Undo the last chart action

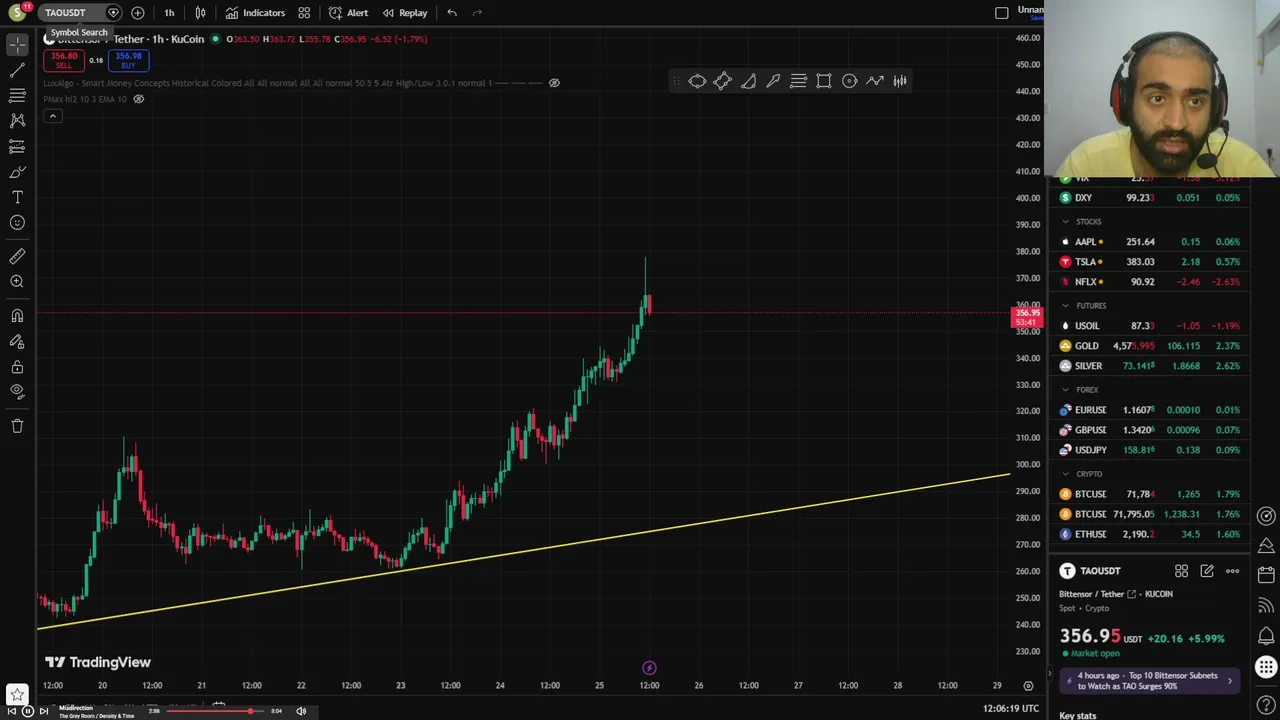tap(452, 13)
